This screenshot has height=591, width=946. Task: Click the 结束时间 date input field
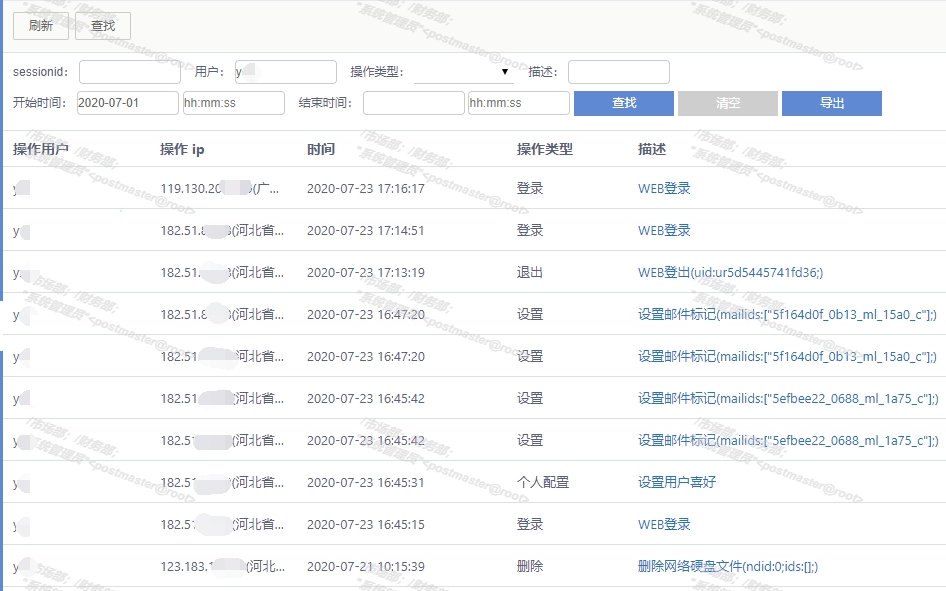point(413,103)
